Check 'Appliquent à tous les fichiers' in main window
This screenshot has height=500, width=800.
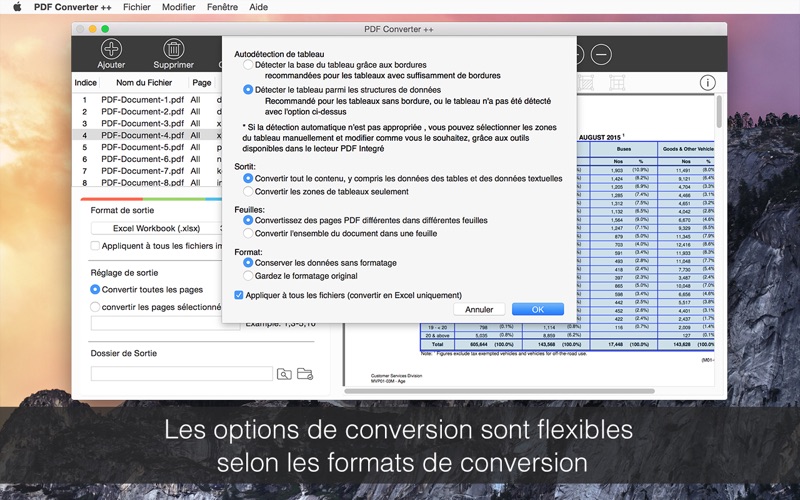95,246
